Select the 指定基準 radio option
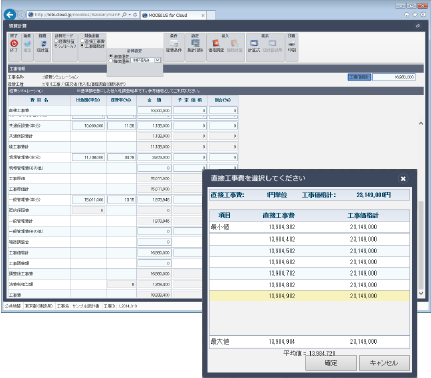This screenshot has height=378, width=431. coord(111,61)
